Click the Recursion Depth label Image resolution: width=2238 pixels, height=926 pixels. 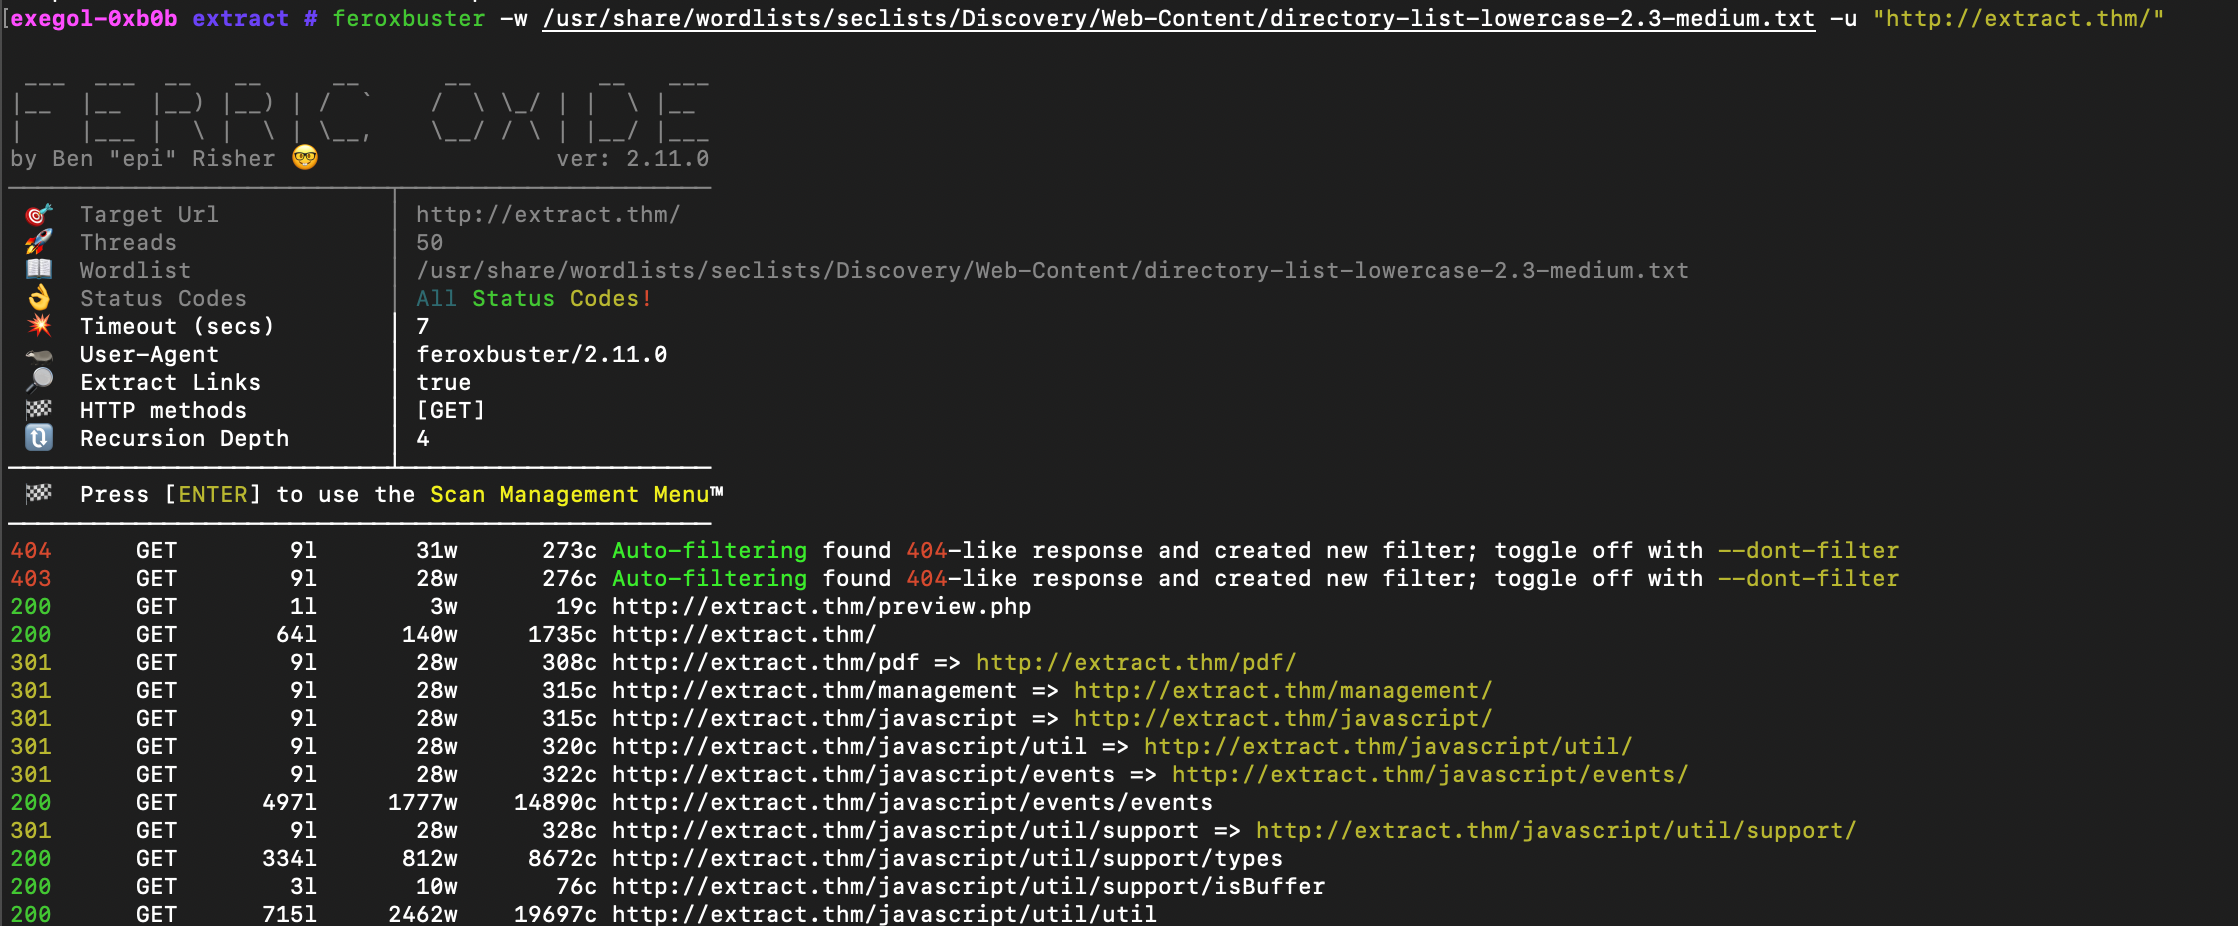[185, 438]
